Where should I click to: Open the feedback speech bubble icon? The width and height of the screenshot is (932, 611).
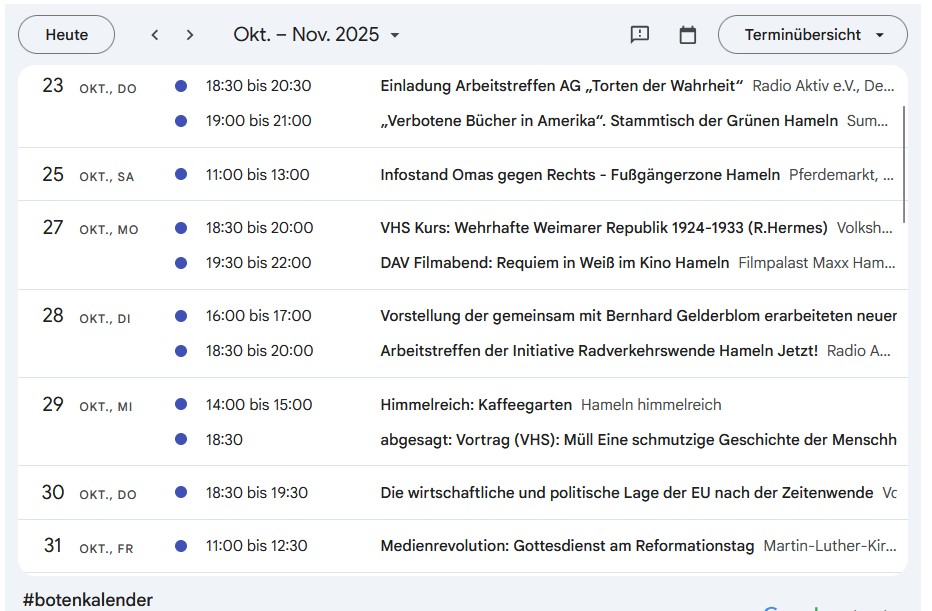point(640,35)
